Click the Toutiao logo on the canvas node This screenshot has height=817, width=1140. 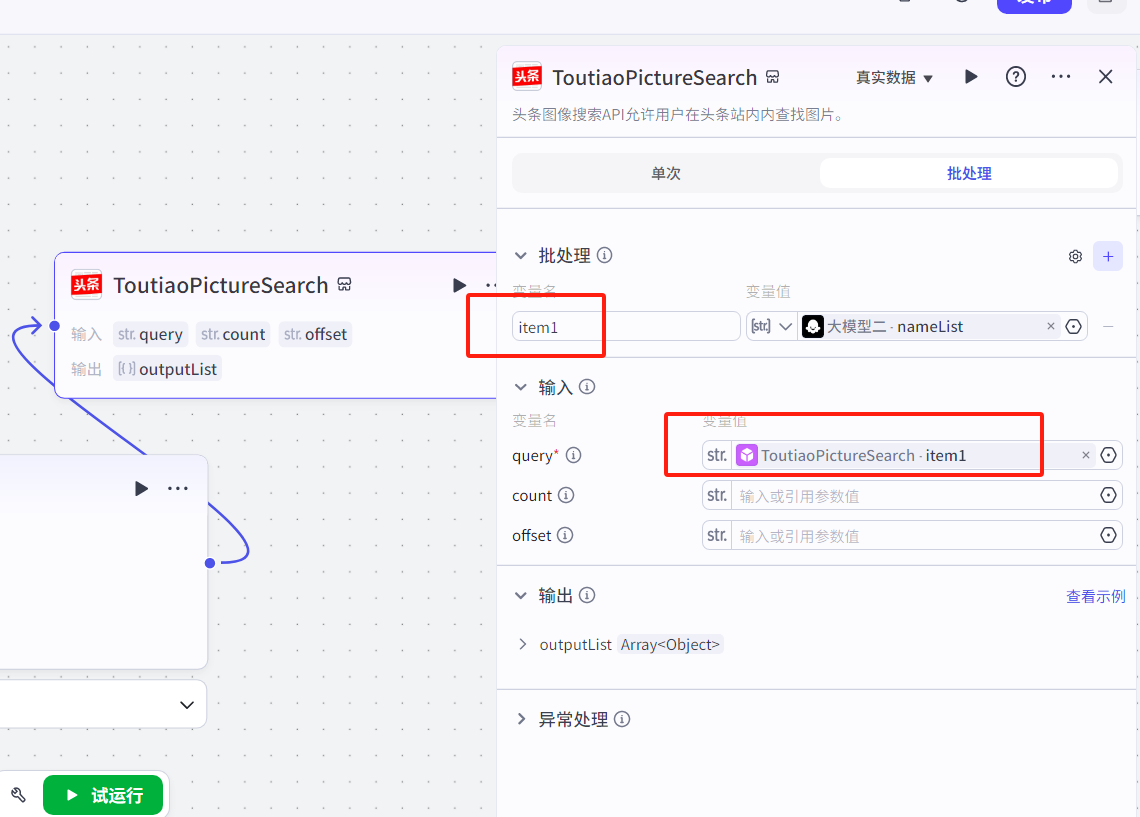[x=87, y=284]
